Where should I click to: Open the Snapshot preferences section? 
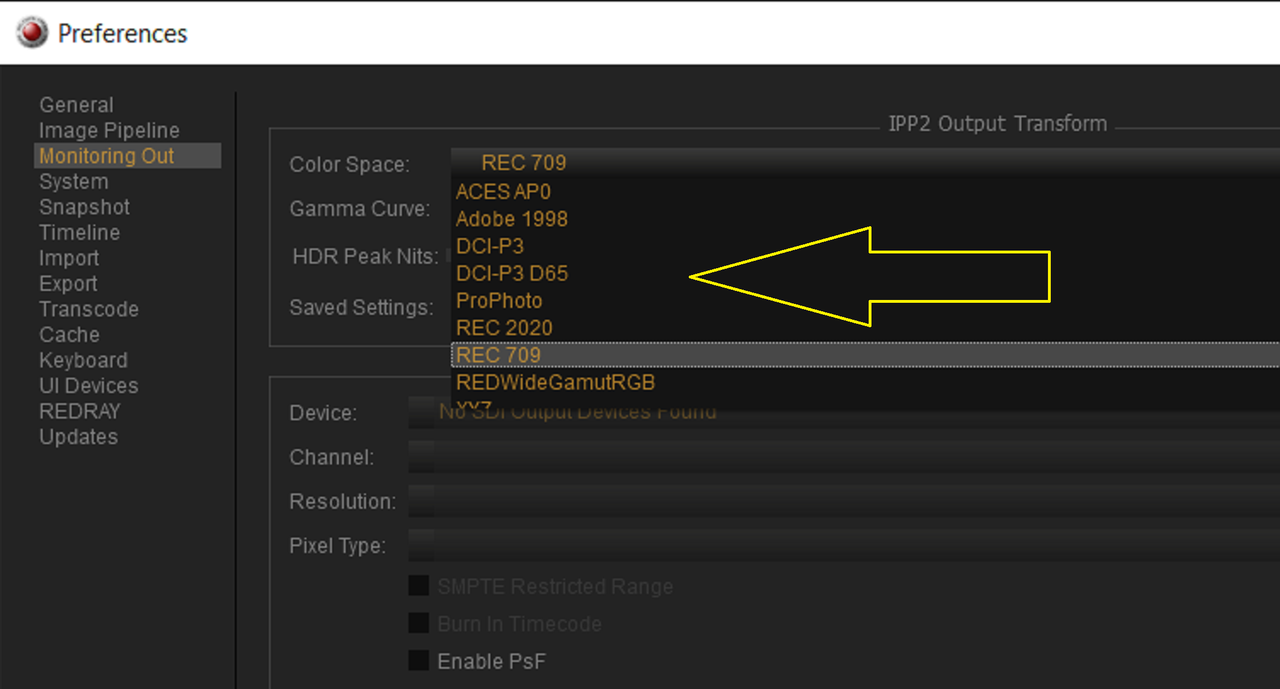coord(84,207)
